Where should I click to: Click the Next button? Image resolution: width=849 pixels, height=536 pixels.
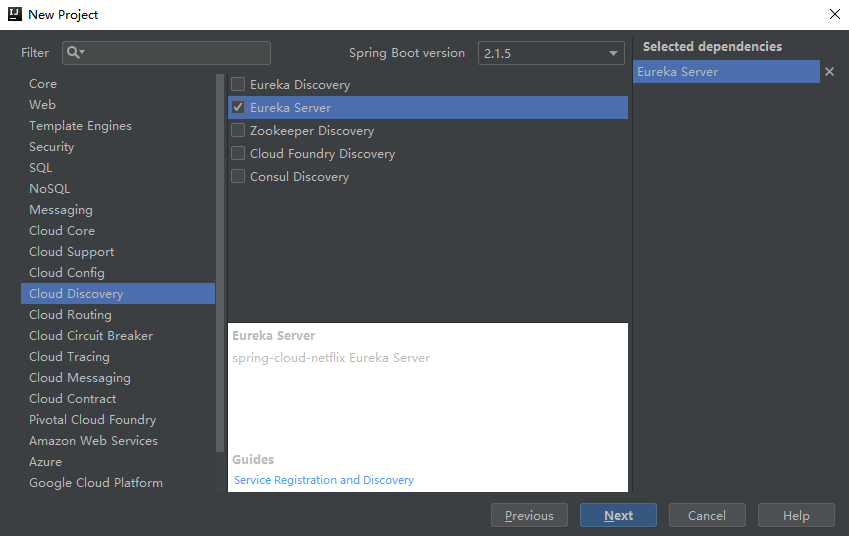[x=618, y=515]
